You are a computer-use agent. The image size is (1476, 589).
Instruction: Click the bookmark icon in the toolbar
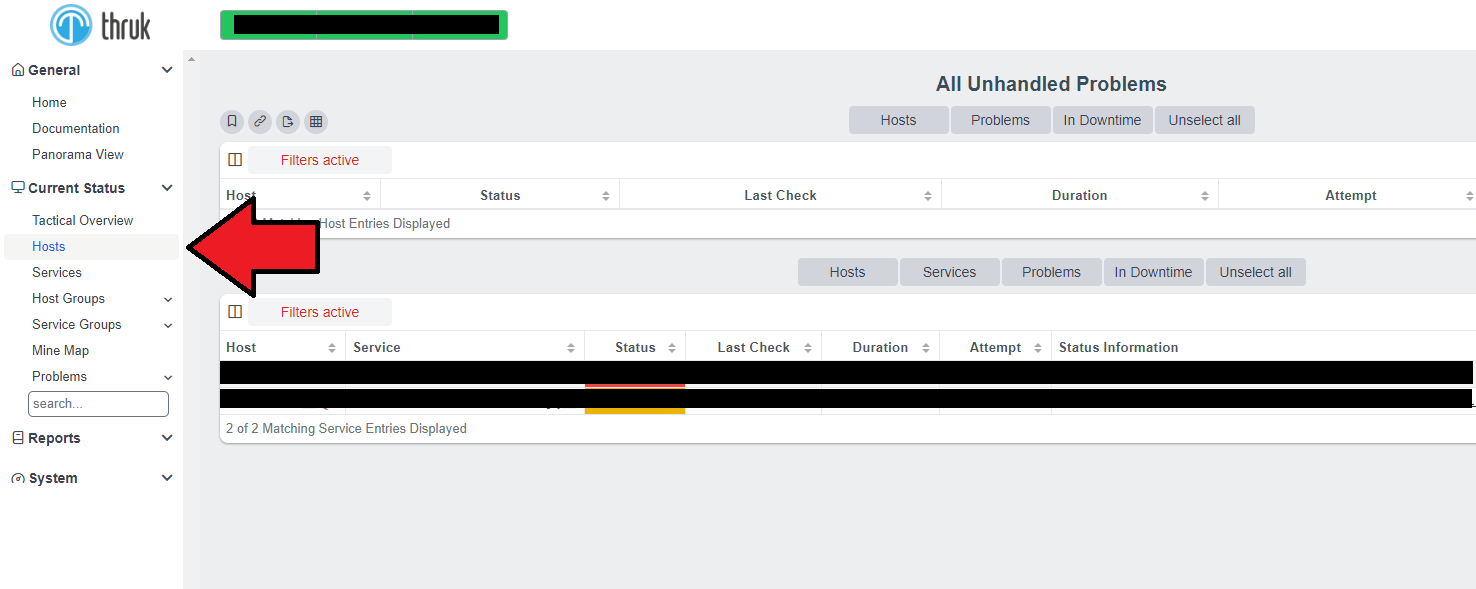(x=231, y=121)
